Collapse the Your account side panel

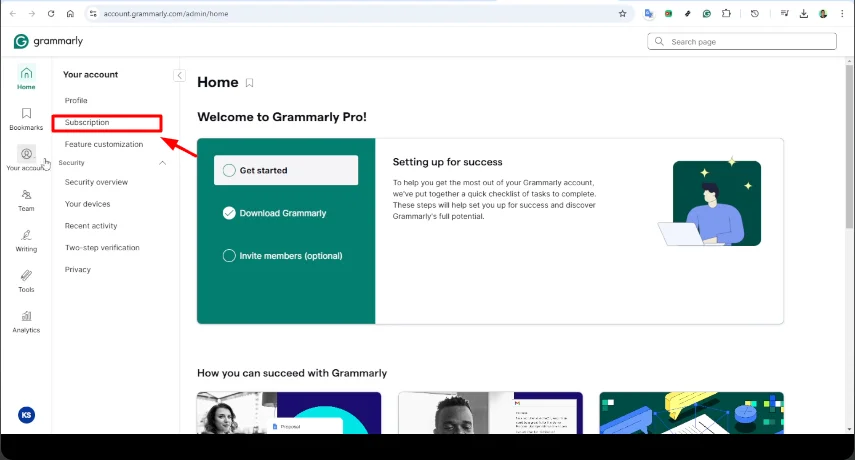pyautogui.click(x=179, y=75)
